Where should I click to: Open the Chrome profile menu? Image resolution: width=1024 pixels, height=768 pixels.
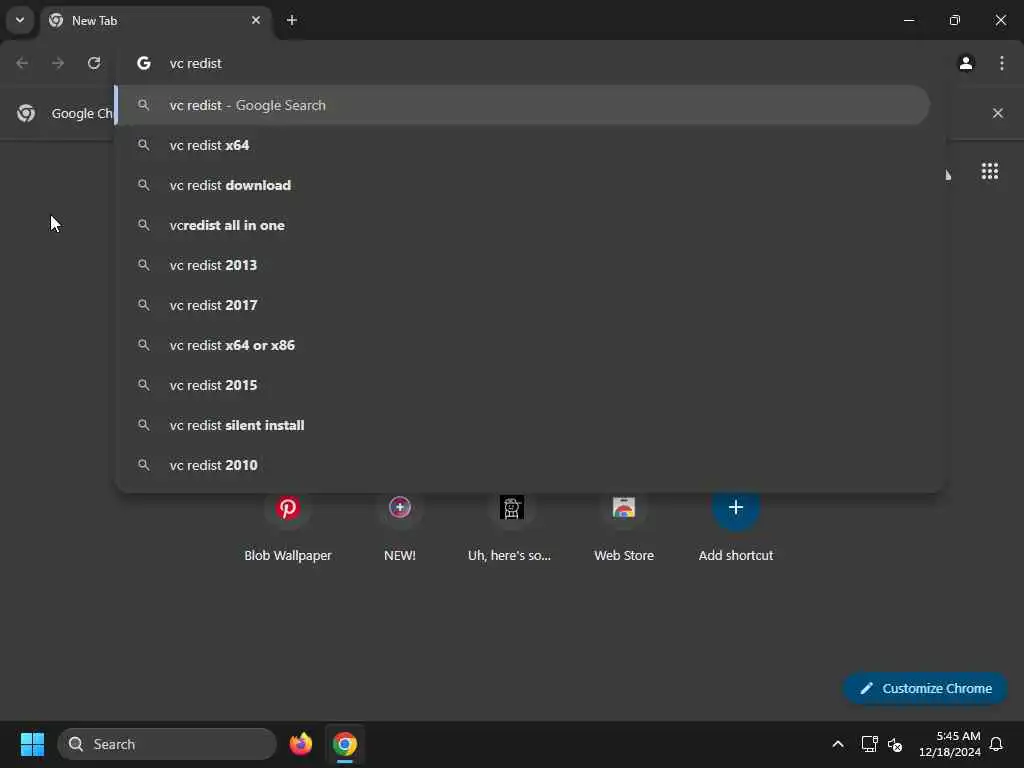966,63
